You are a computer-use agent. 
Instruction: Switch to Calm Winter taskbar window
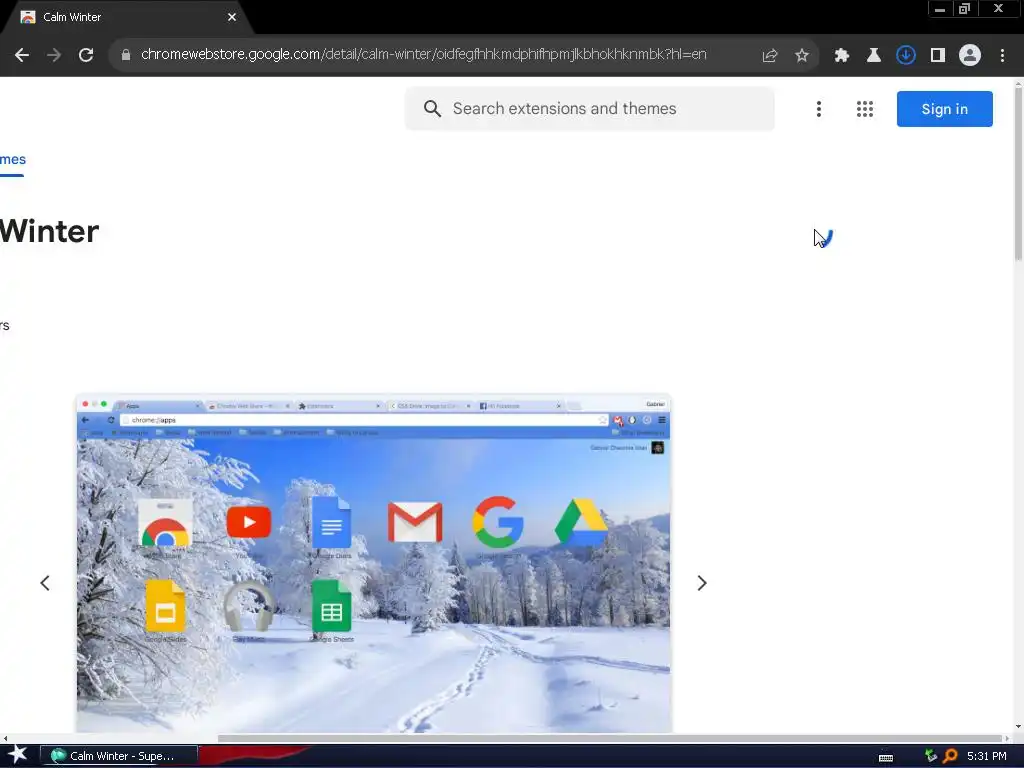[119, 756]
